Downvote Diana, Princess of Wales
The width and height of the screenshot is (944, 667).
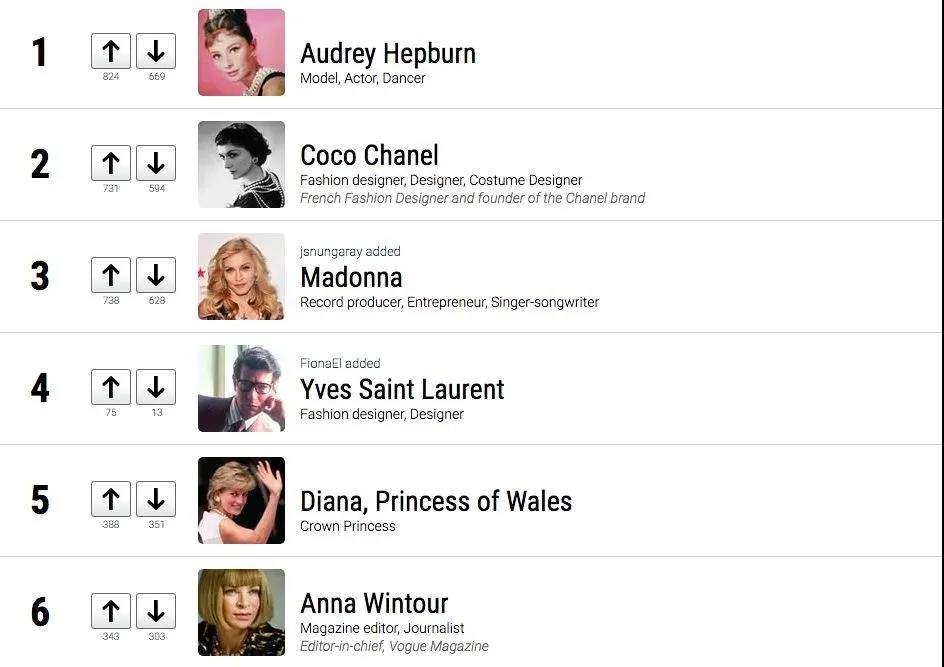click(156, 499)
